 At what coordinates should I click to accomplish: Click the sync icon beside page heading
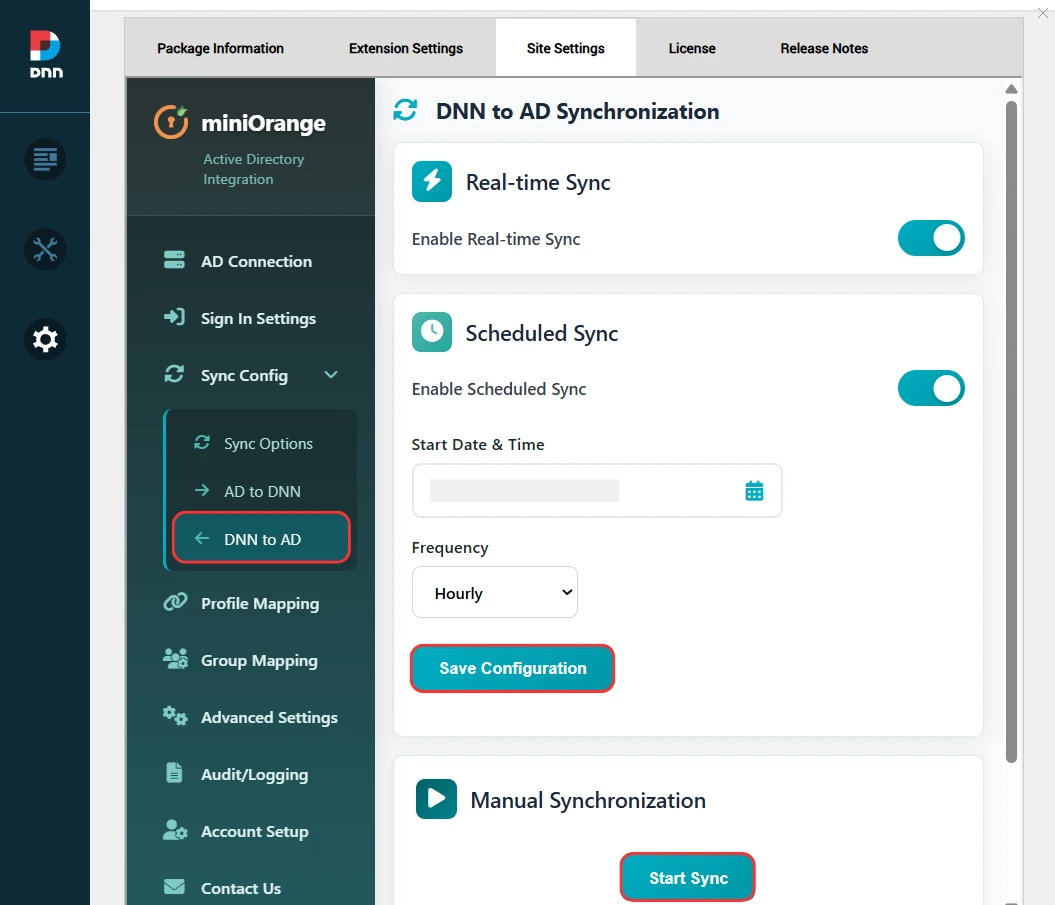coord(405,110)
